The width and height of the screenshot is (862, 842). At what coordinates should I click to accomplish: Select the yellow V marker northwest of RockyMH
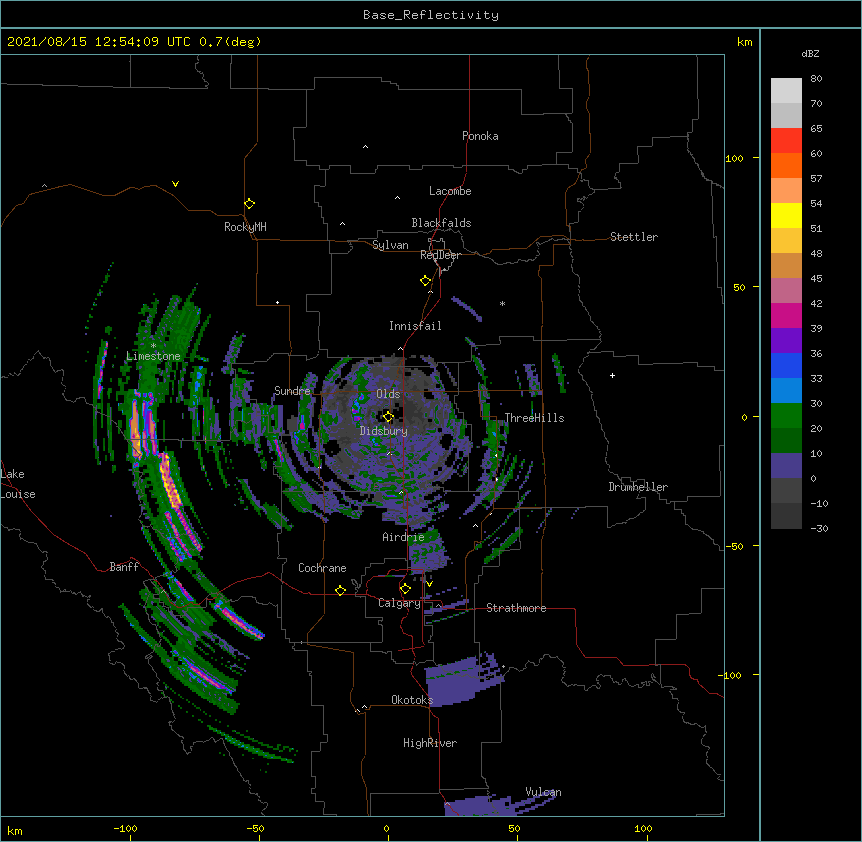point(175,184)
